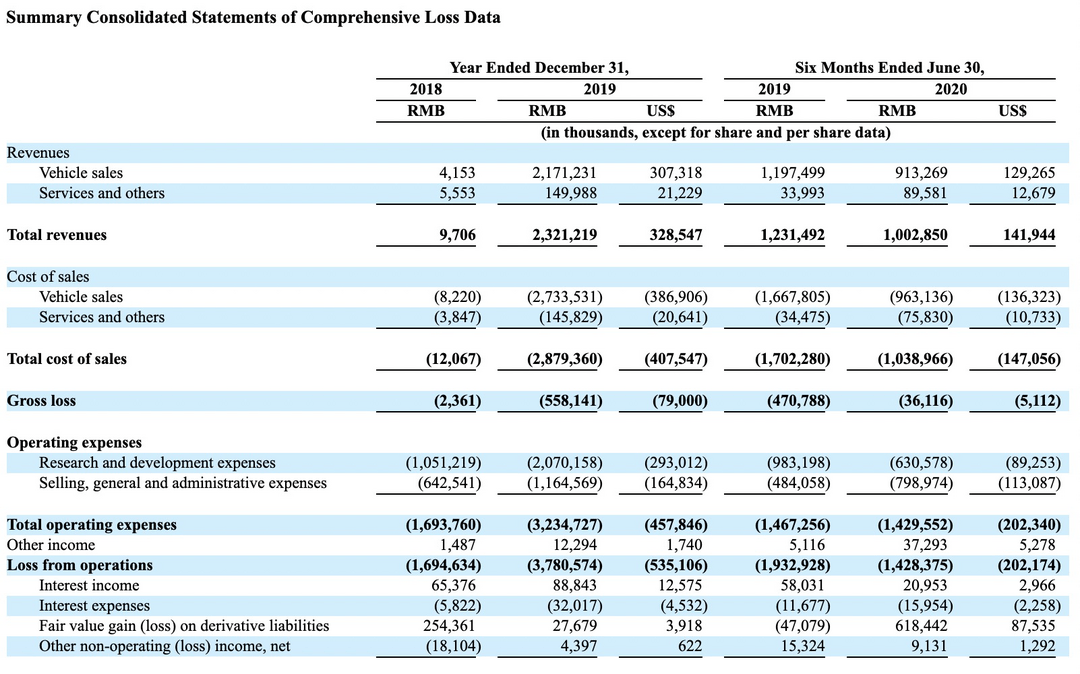The image size is (1080, 674).
Task: Select the value 33,993
Action: [802, 193]
